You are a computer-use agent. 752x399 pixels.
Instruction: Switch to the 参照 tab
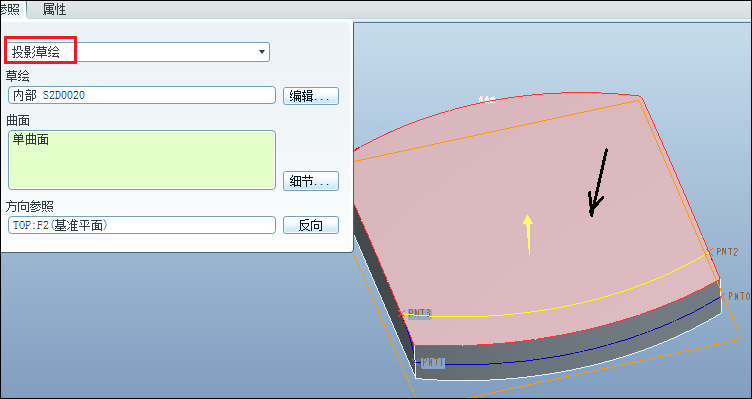pos(12,10)
